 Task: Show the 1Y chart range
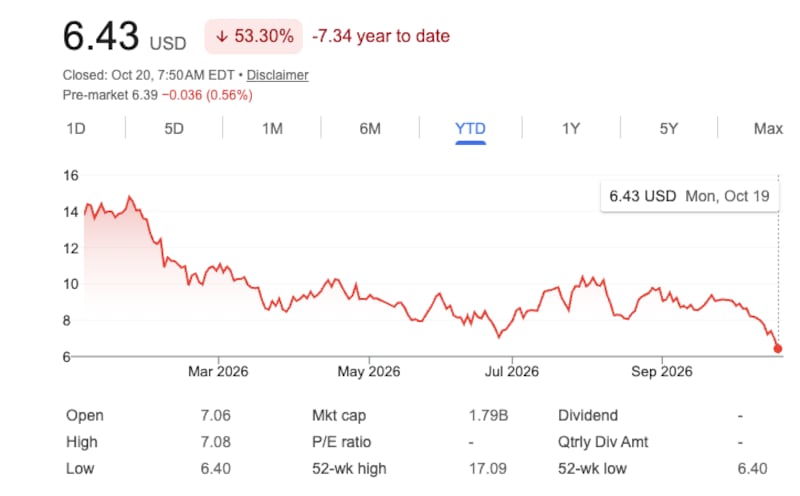(571, 129)
